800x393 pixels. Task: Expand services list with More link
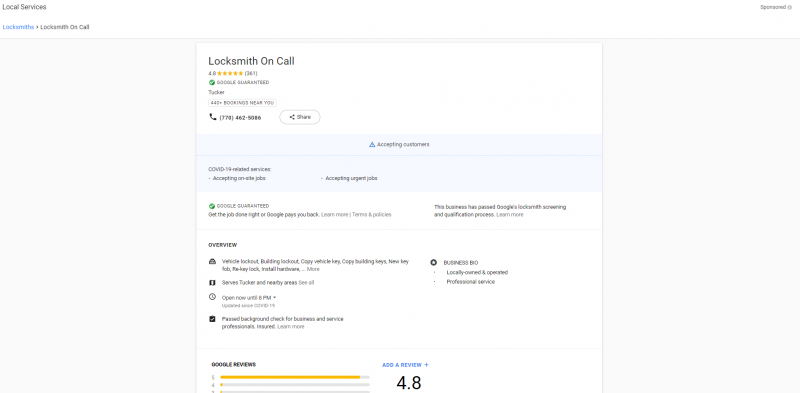pos(313,269)
